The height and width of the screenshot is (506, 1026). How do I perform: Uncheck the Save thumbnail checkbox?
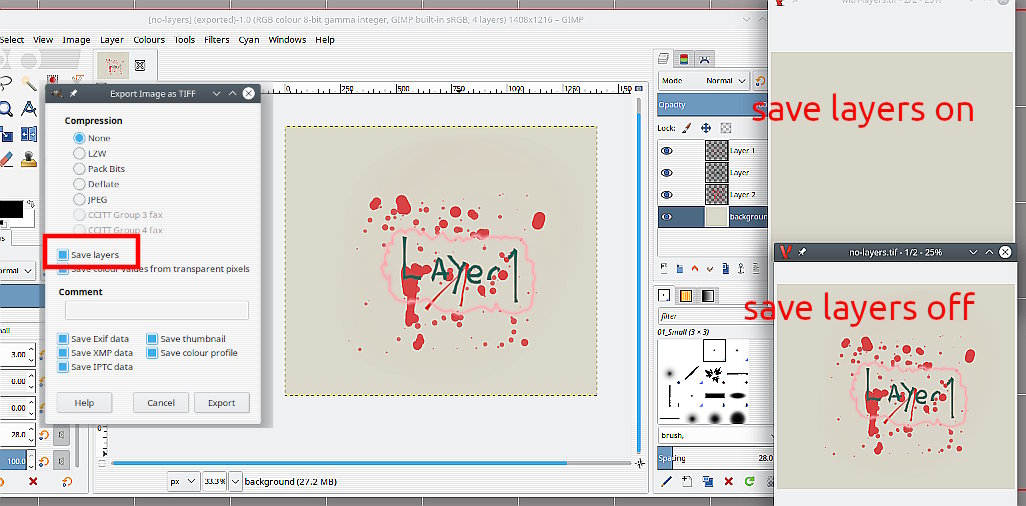pyautogui.click(x=152, y=339)
